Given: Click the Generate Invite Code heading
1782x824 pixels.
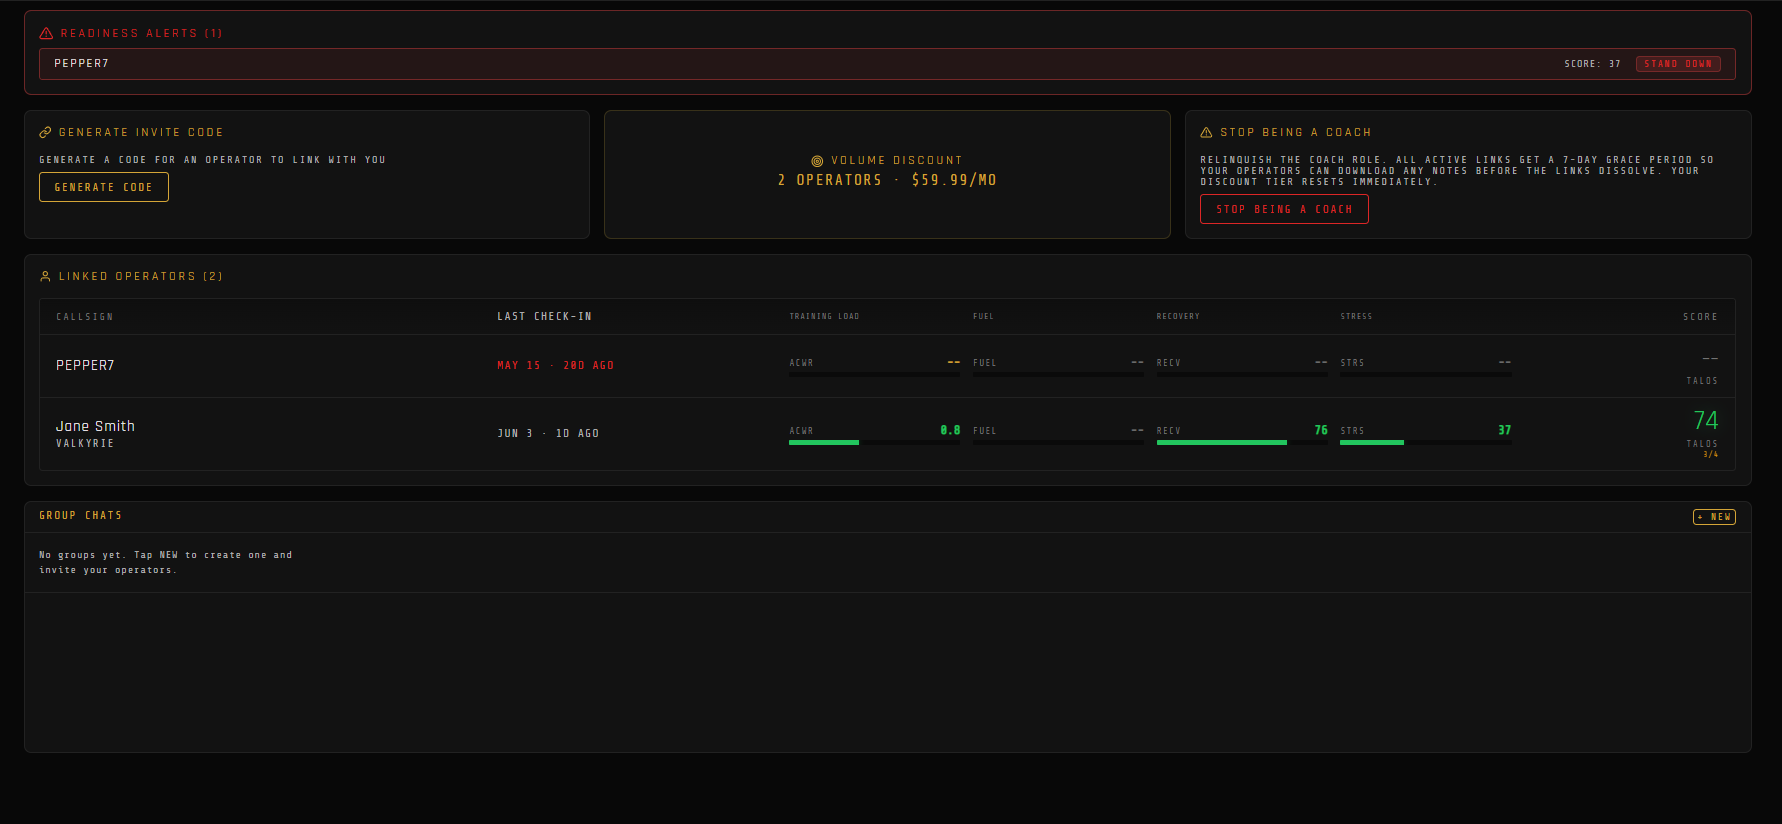Looking at the screenshot, I should tap(141, 132).
